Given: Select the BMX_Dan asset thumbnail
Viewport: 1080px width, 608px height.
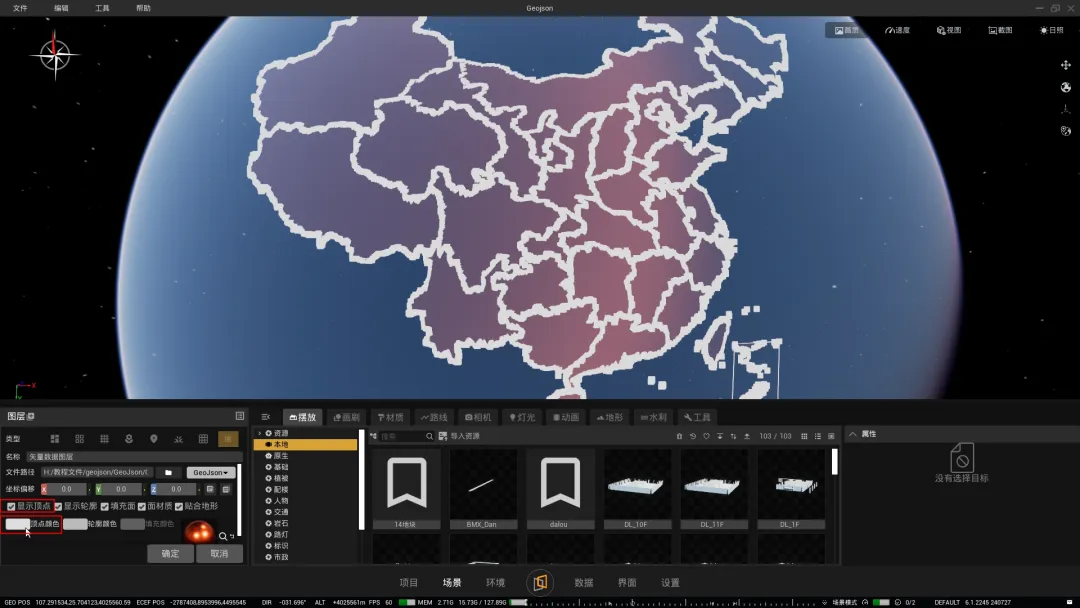Looking at the screenshot, I should [483, 490].
